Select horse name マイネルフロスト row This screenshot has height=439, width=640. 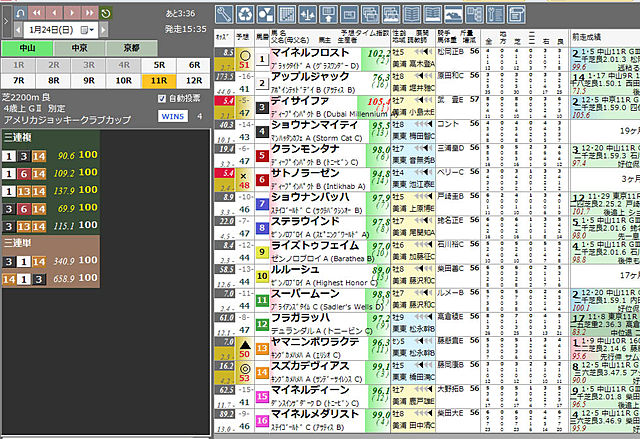click(310, 52)
